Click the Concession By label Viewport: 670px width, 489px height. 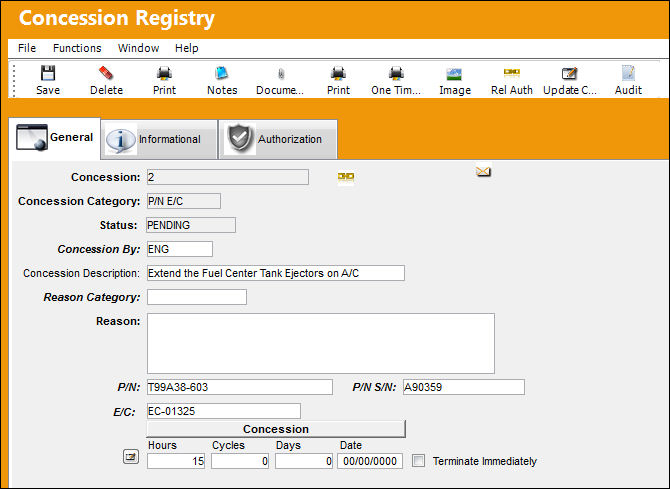tap(99, 249)
